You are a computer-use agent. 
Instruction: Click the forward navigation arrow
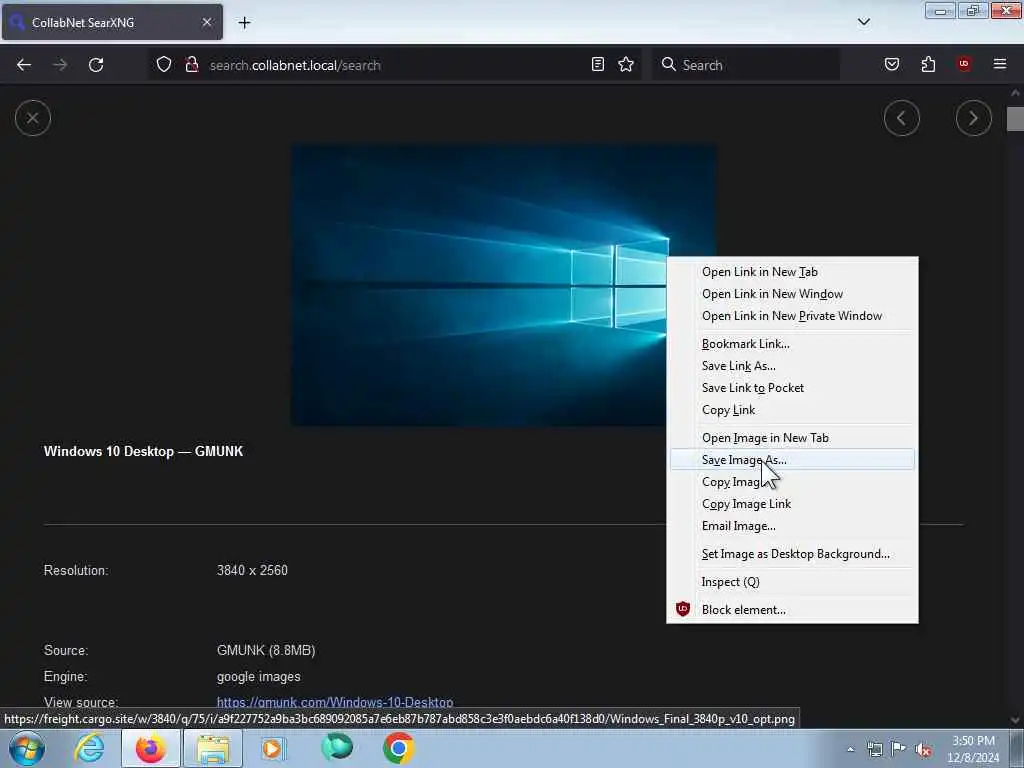click(x=60, y=65)
